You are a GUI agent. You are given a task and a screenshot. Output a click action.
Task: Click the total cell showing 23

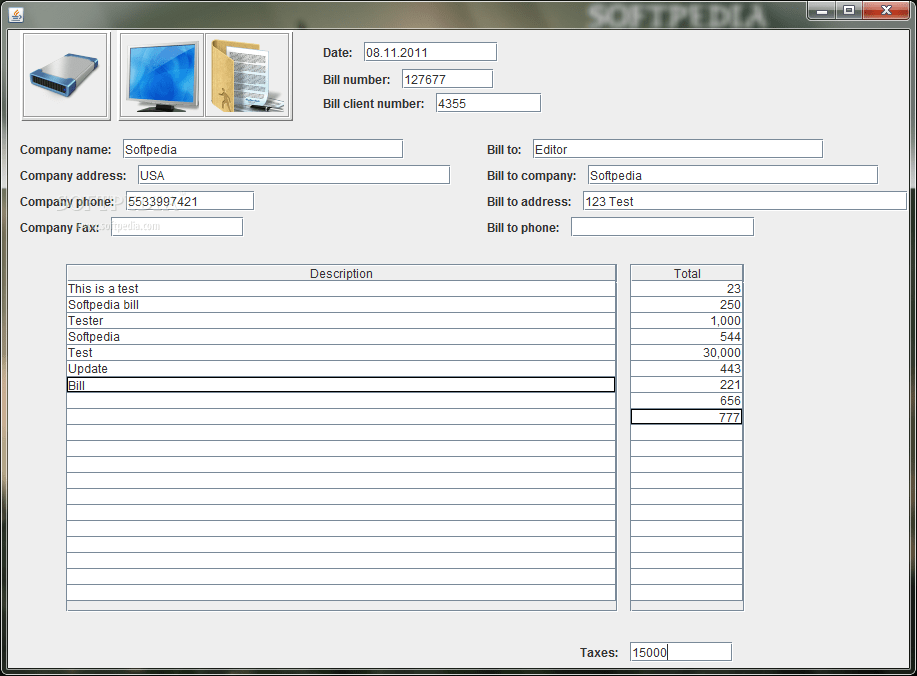[x=687, y=289]
